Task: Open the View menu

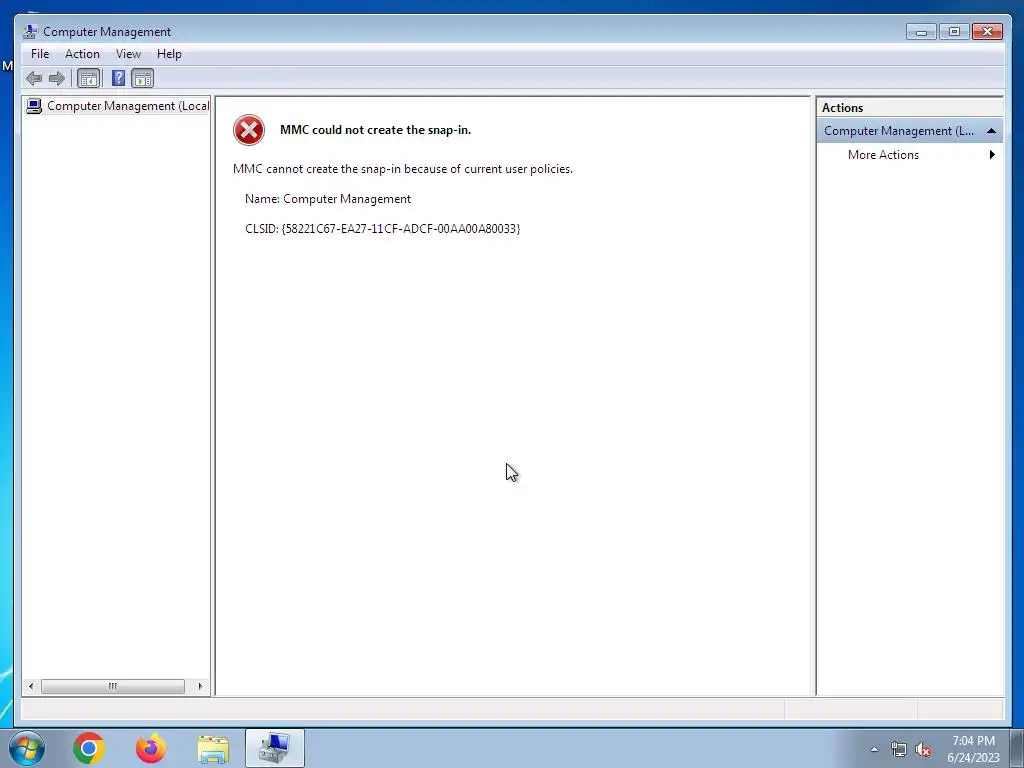Action: tap(128, 54)
